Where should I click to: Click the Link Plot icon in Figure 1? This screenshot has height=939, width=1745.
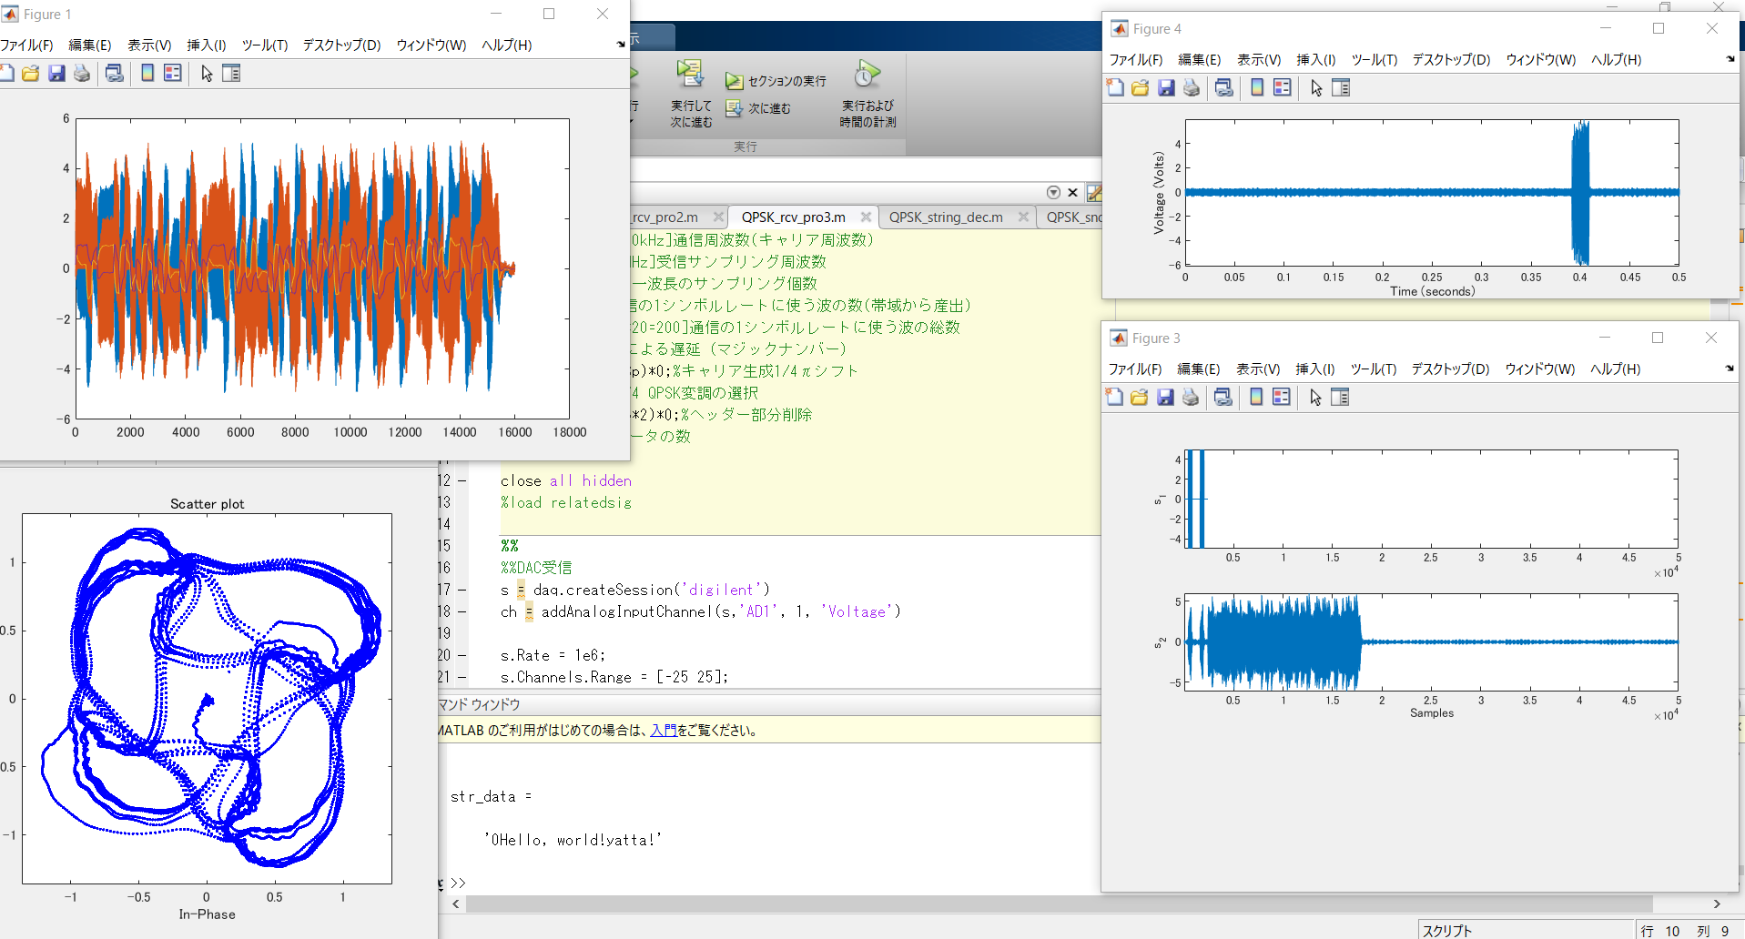point(114,73)
